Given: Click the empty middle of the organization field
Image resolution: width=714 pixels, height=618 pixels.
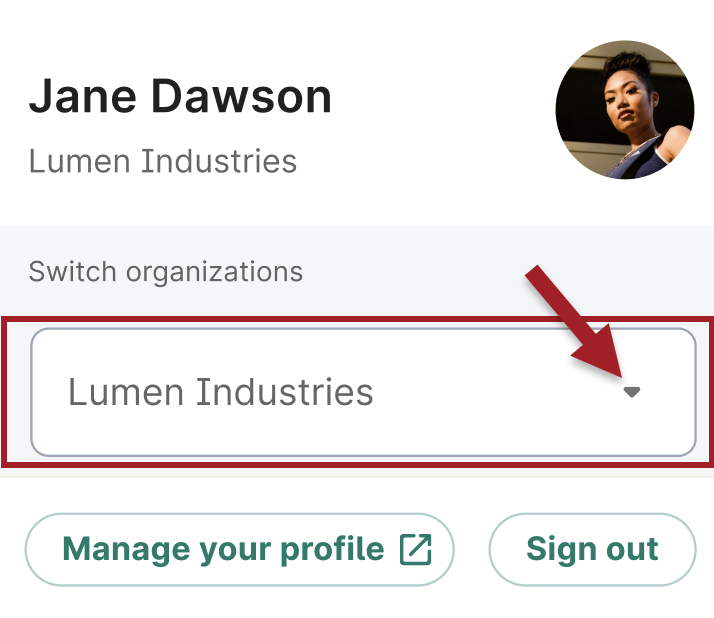Looking at the screenshot, I should click(490, 392).
